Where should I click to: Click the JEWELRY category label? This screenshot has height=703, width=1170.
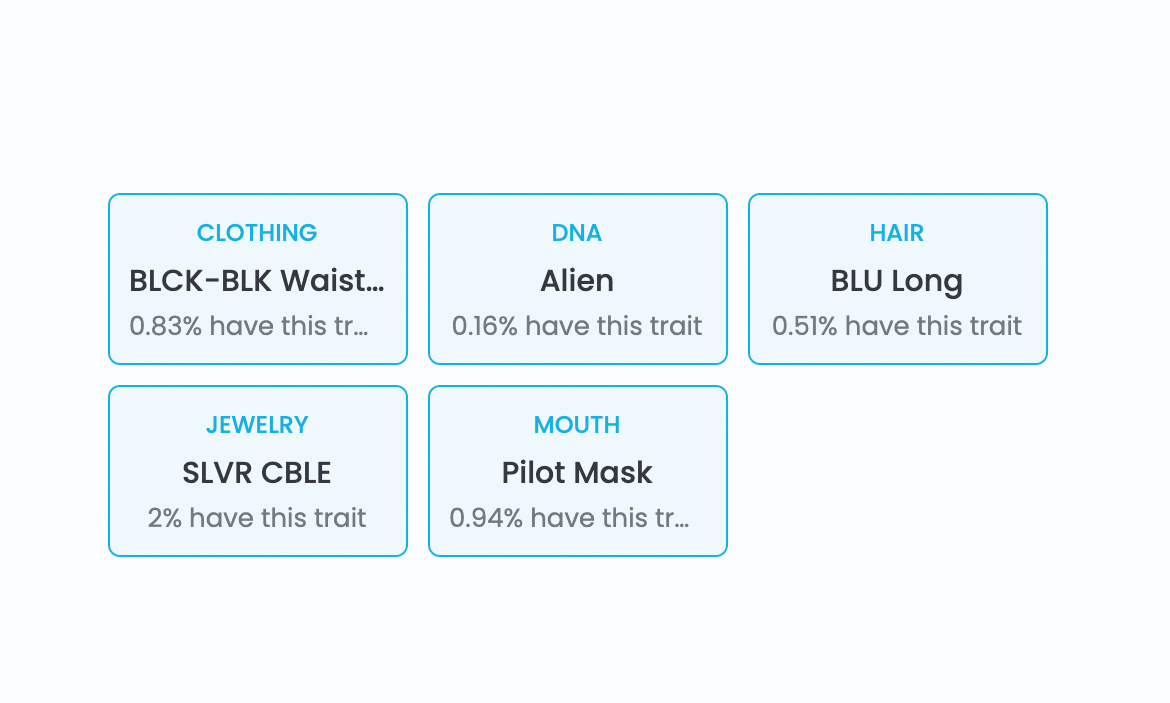[257, 425]
